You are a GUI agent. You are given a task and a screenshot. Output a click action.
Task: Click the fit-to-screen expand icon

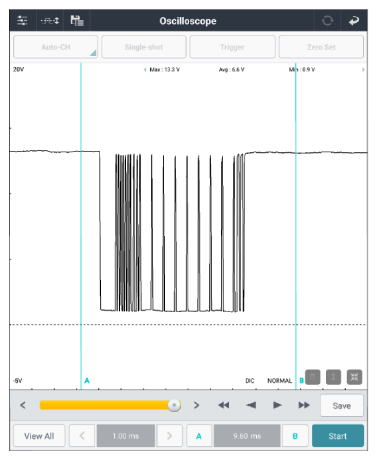tap(354, 377)
